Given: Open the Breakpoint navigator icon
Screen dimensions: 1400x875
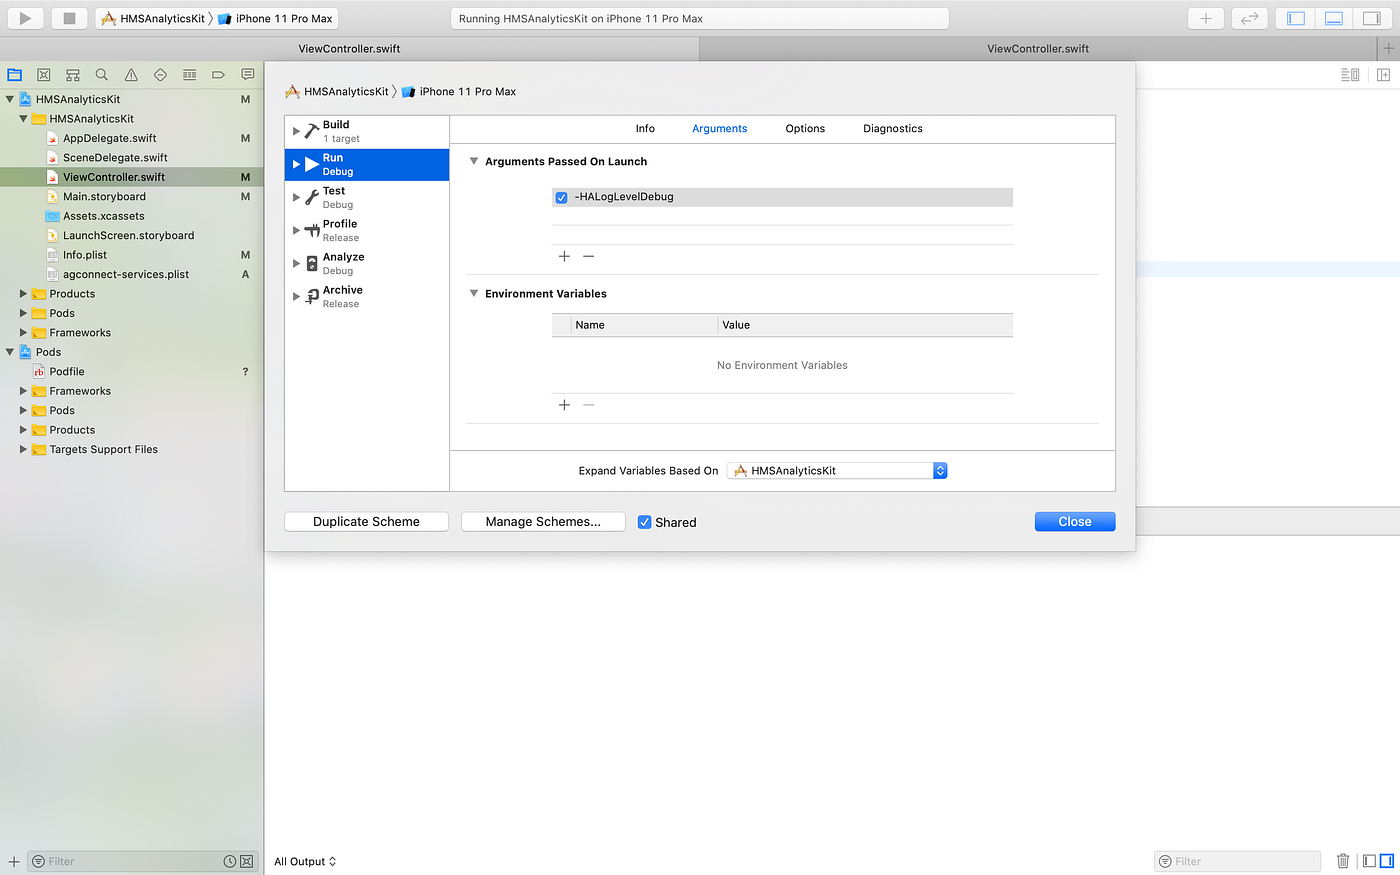Looking at the screenshot, I should tap(218, 75).
